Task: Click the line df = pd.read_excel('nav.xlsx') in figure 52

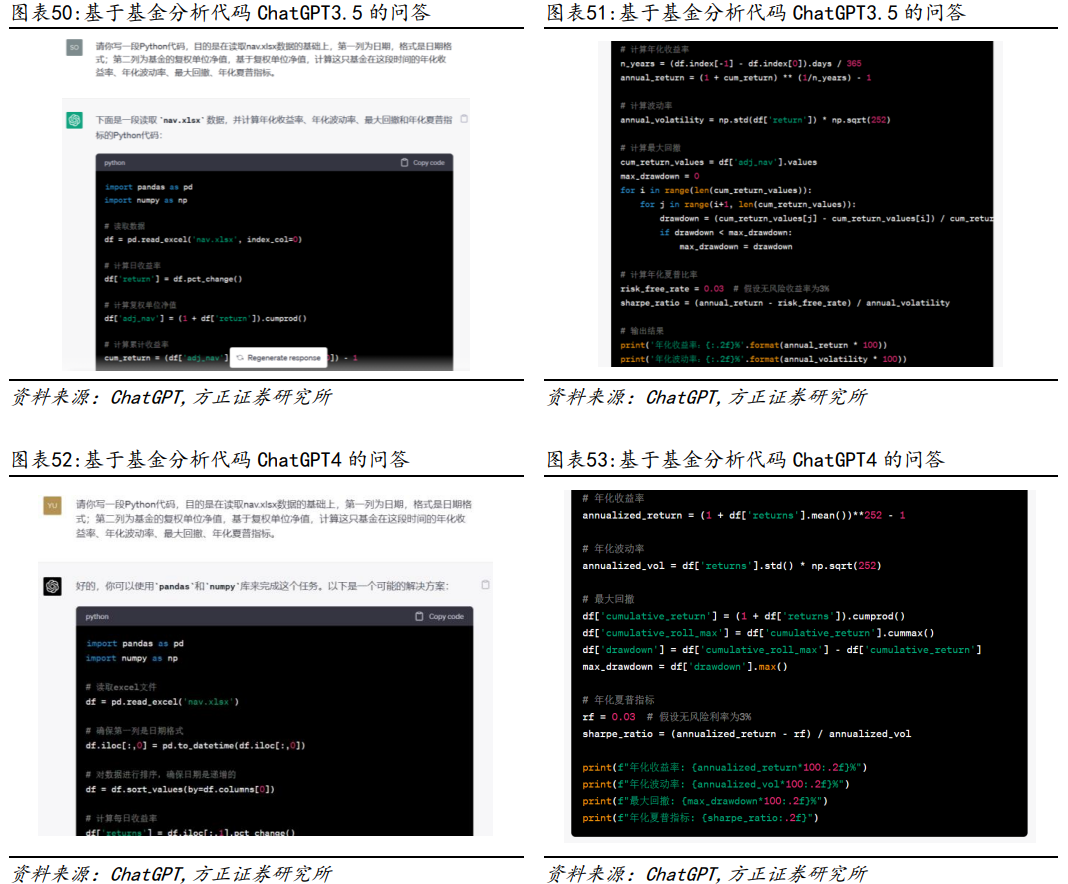Action: (x=162, y=702)
